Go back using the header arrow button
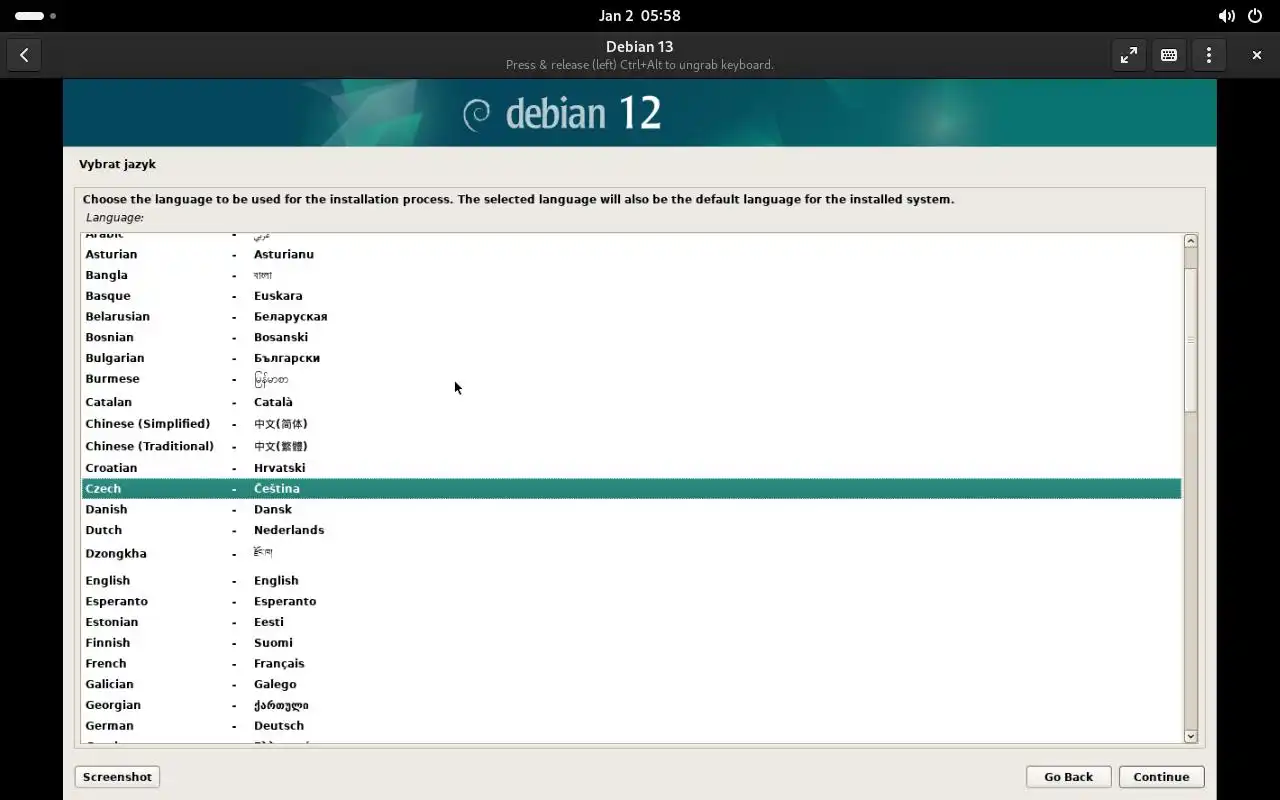 tap(24, 55)
